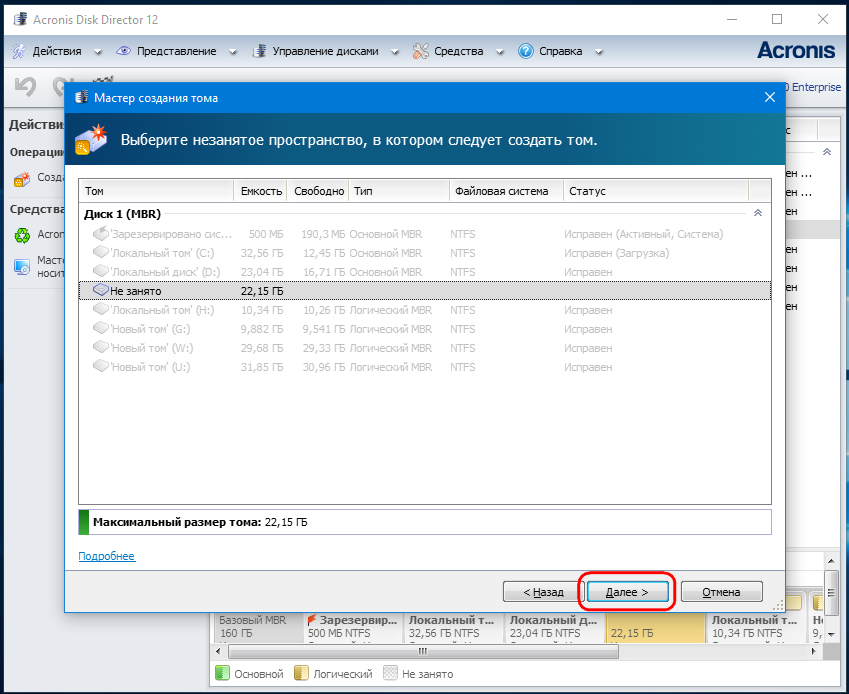Click the disk icon beside 'Не занято' row
The width and height of the screenshot is (849, 694).
tap(99, 290)
